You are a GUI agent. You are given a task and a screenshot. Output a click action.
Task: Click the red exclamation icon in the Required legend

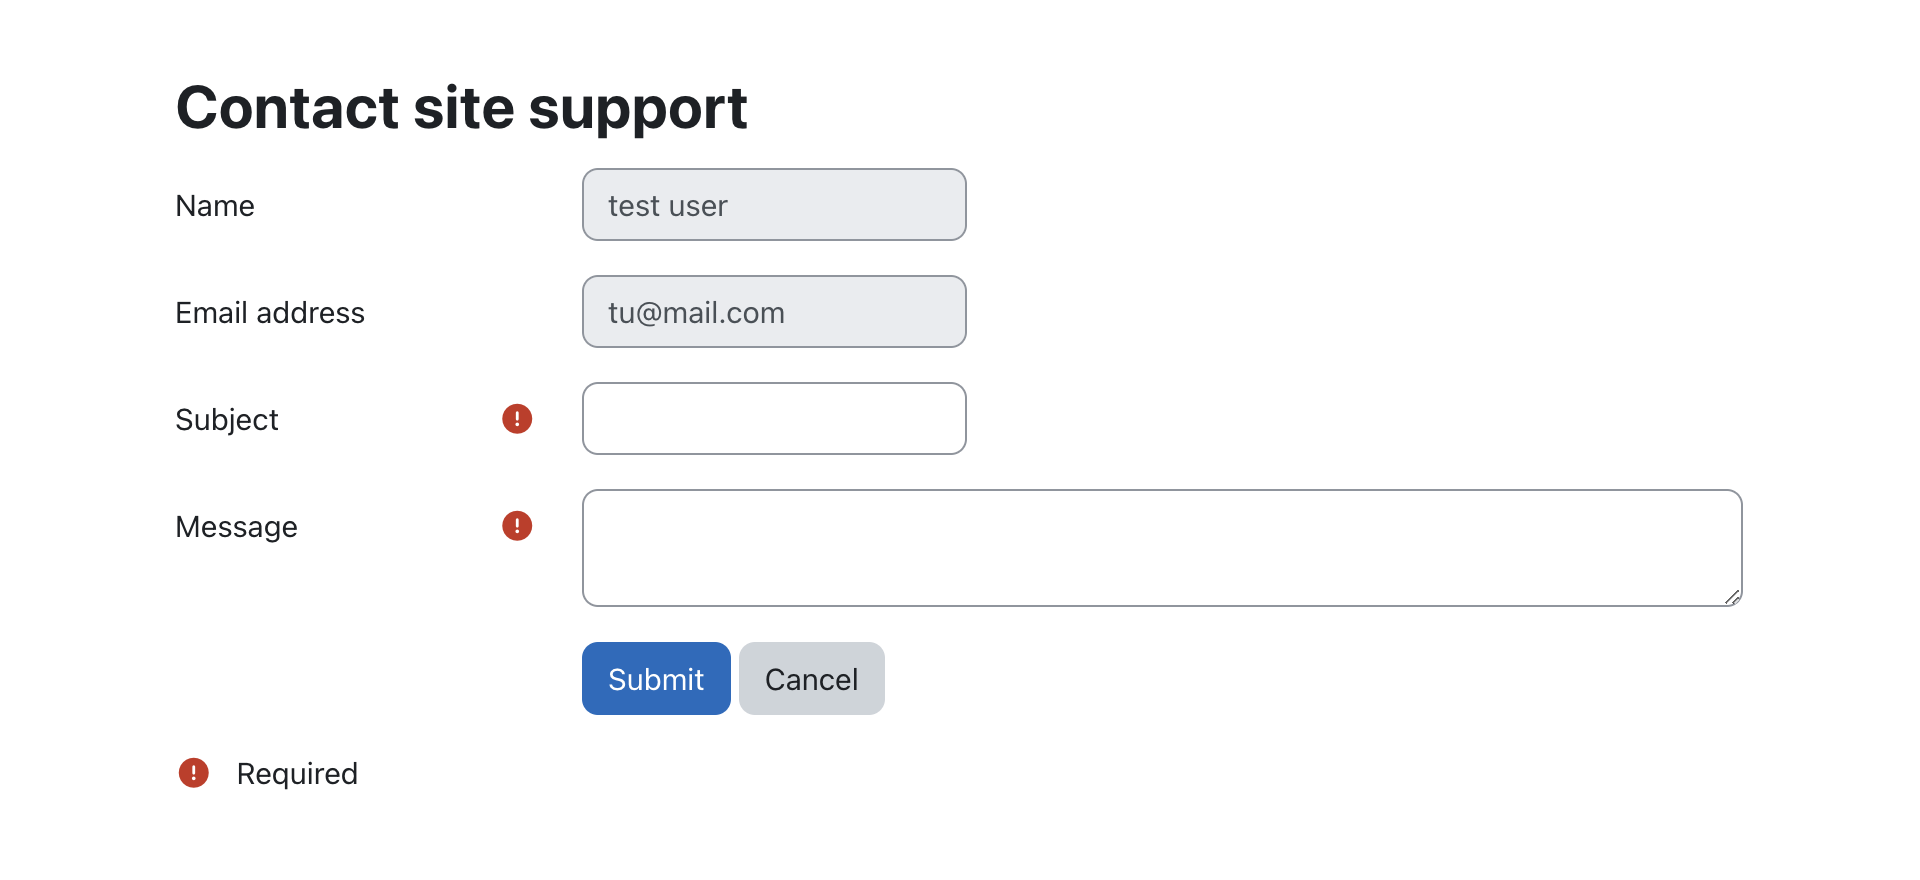[x=193, y=773]
